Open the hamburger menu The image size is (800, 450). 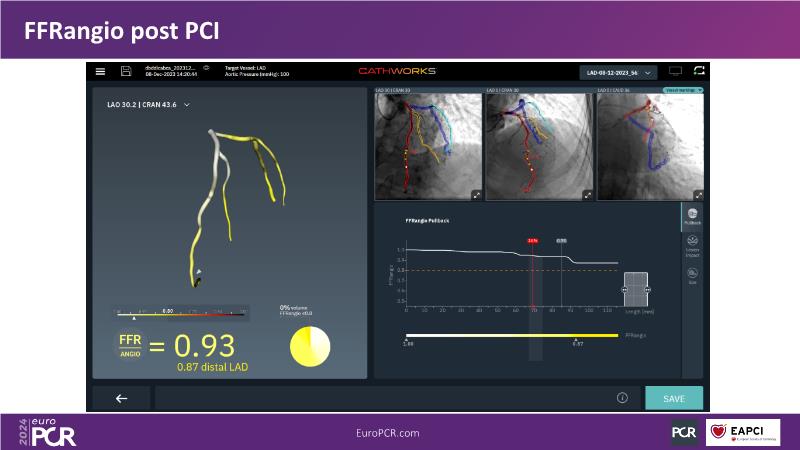click(100, 71)
